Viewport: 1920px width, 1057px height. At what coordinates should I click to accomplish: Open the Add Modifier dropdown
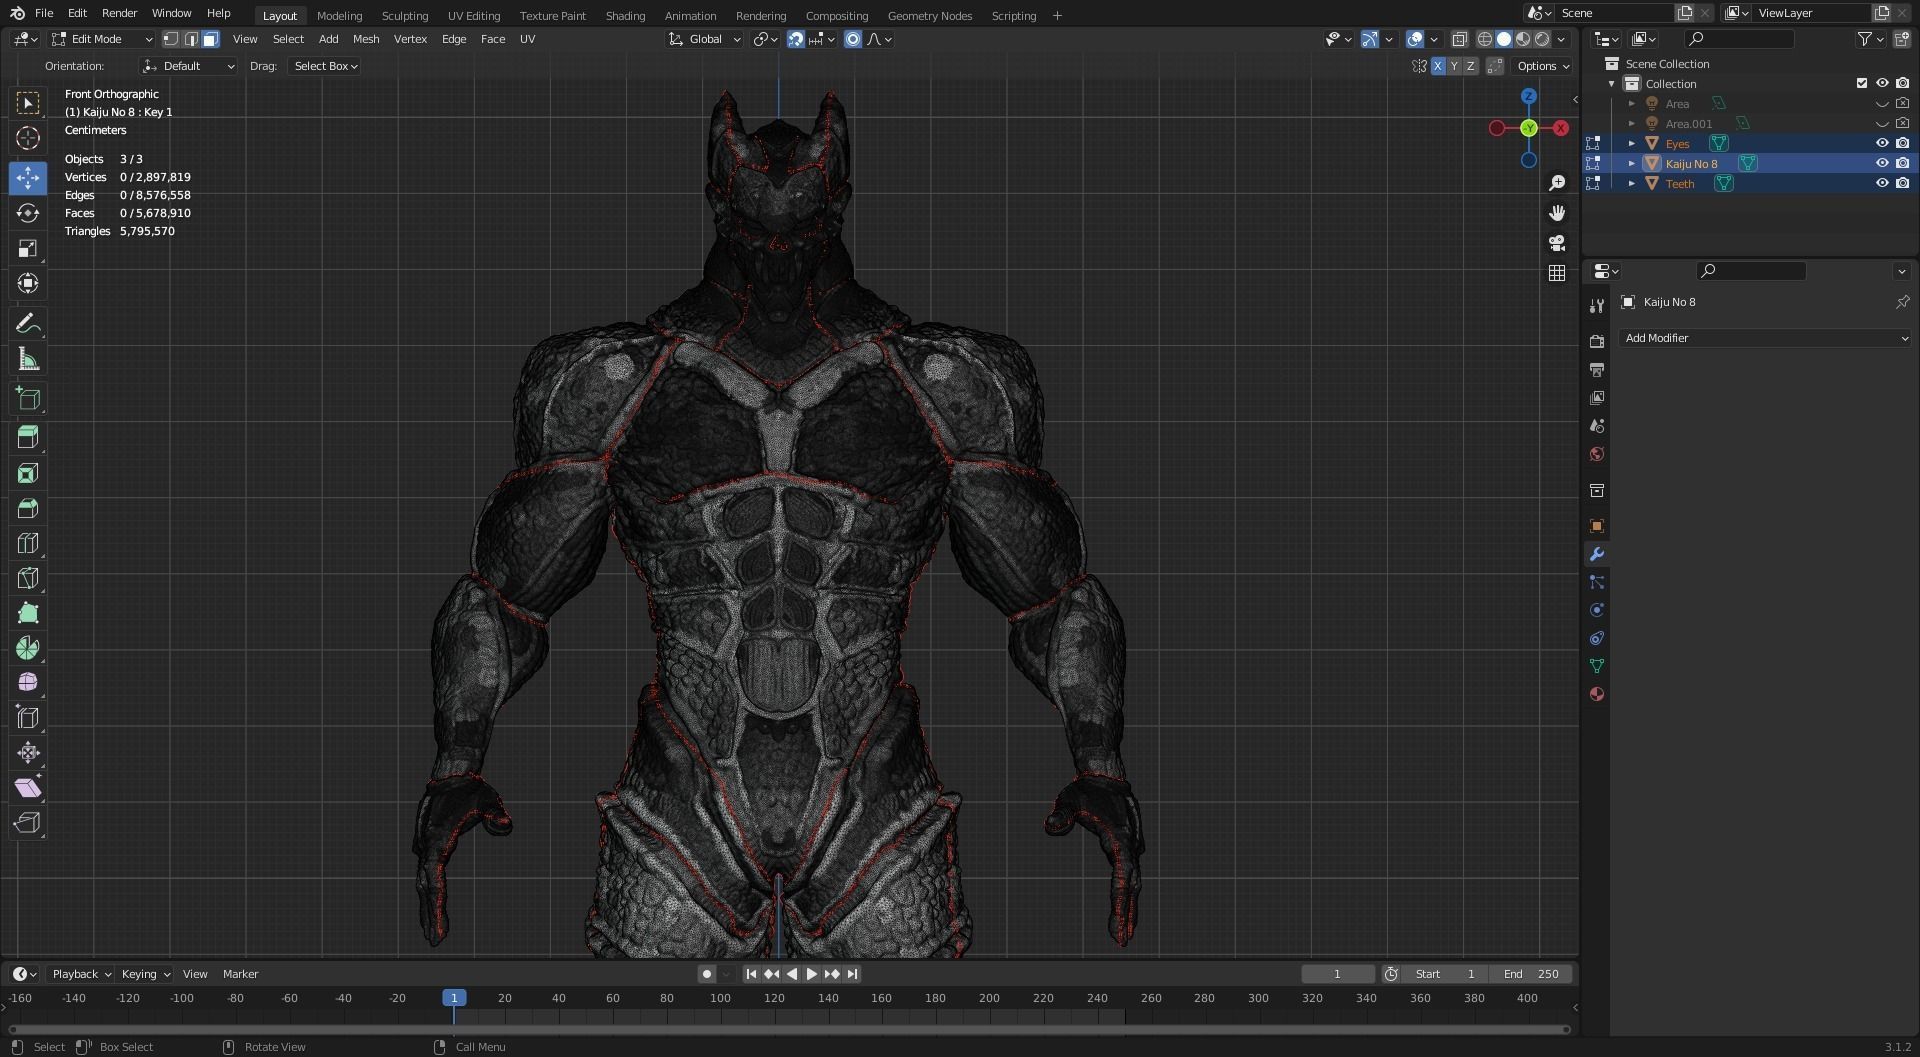[1764, 338]
